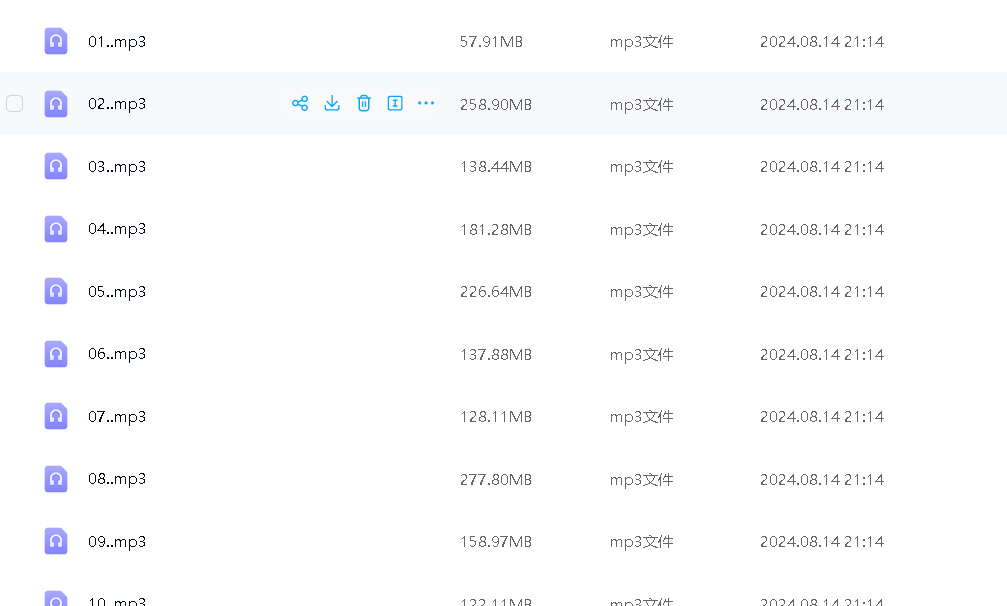This screenshot has width=1007, height=606.
Task: Click the 07..mp3 file name
Action: tap(117, 416)
